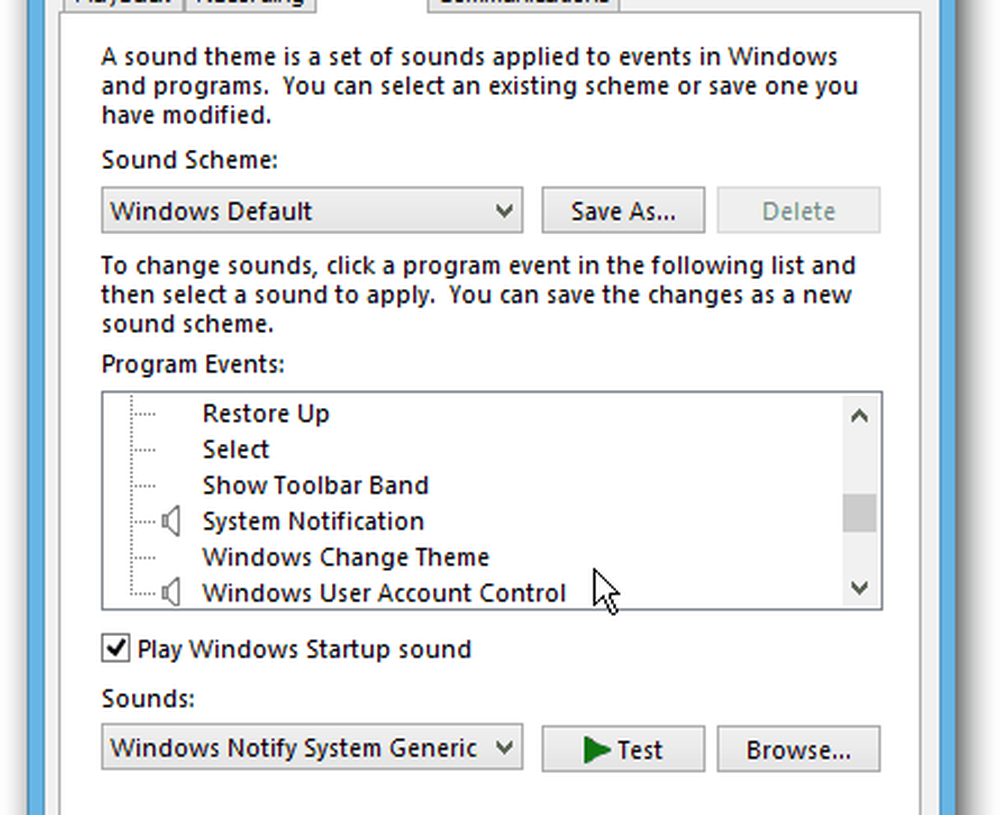Select the Restore Up program event
Image resolution: width=1000 pixels, height=815 pixels.
(x=265, y=413)
